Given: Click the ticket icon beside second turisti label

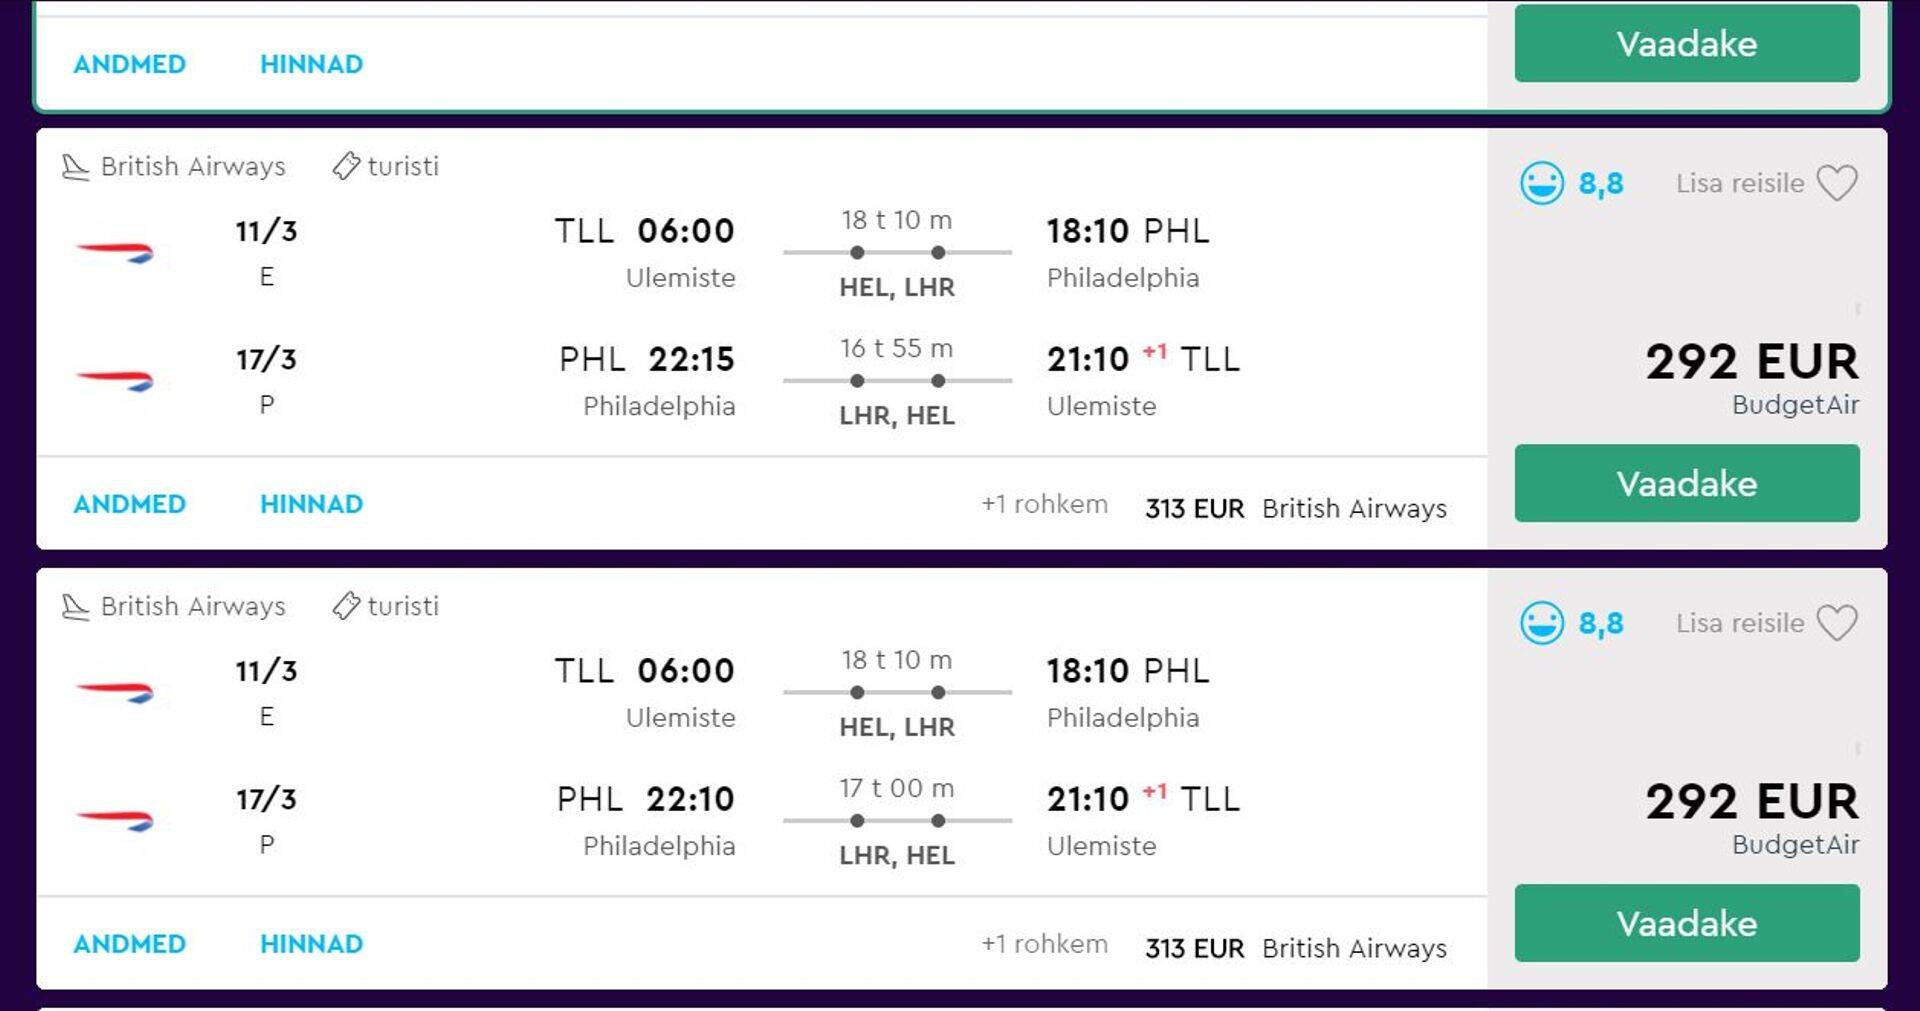Looking at the screenshot, I should click(x=346, y=606).
